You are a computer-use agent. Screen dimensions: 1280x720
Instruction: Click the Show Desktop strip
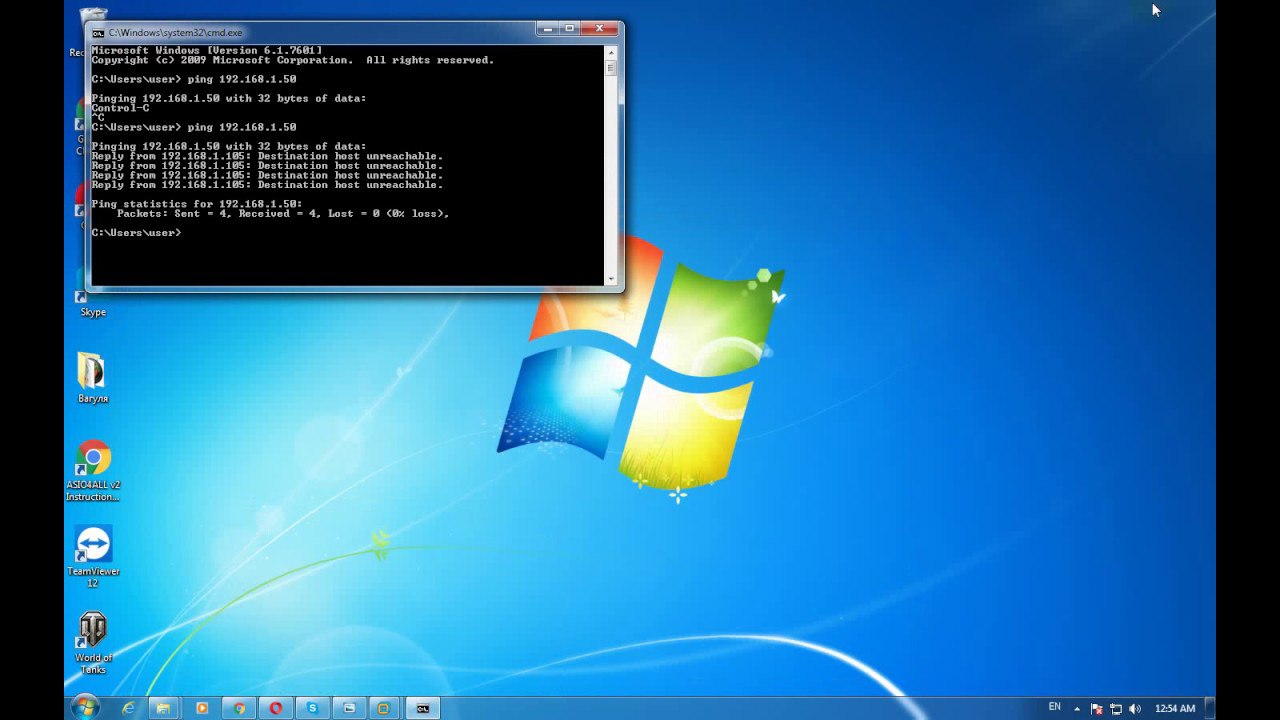[x=1210, y=708]
